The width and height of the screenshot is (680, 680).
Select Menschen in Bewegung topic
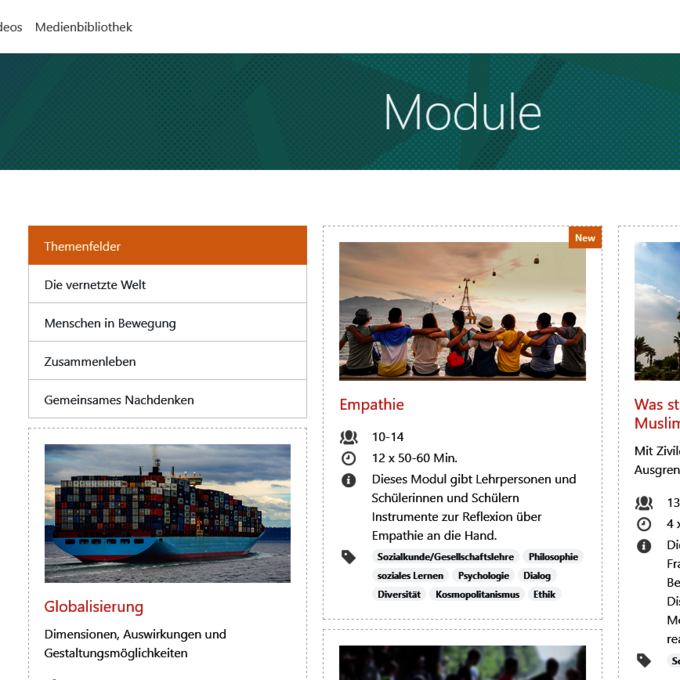point(167,323)
